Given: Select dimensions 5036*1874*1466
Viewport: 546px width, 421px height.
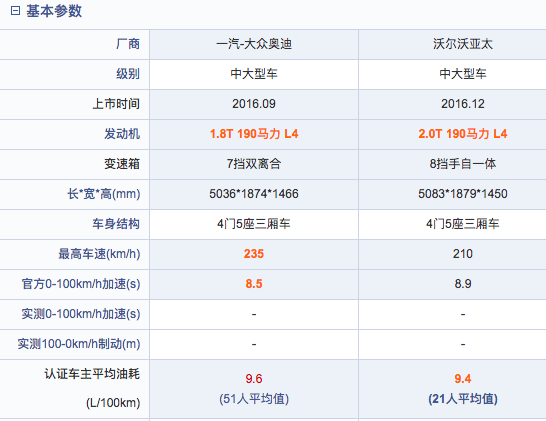Looking at the screenshot, I should click(x=254, y=194).
